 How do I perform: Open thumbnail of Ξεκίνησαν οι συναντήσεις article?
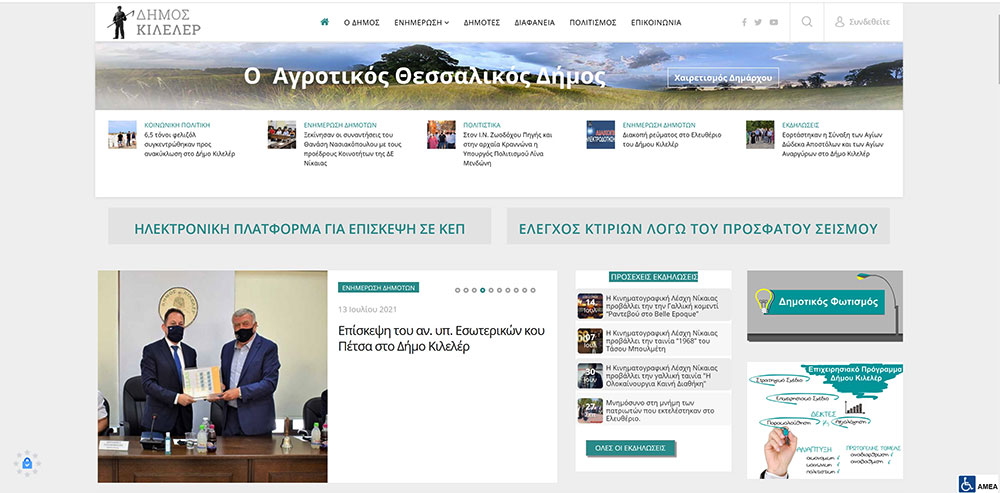click(x=282, y=135)
